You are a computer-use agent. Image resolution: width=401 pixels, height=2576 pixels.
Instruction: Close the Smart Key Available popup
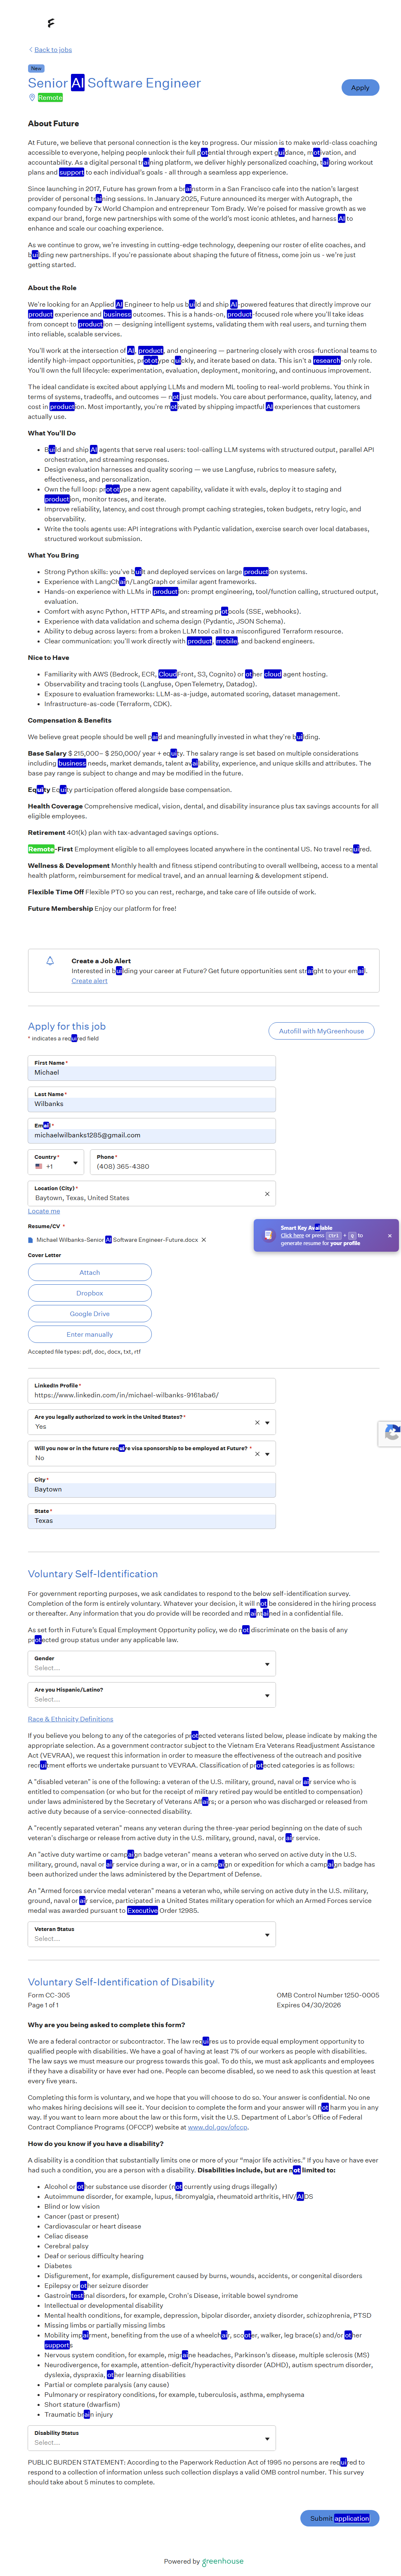click(x=389, y=1235)
